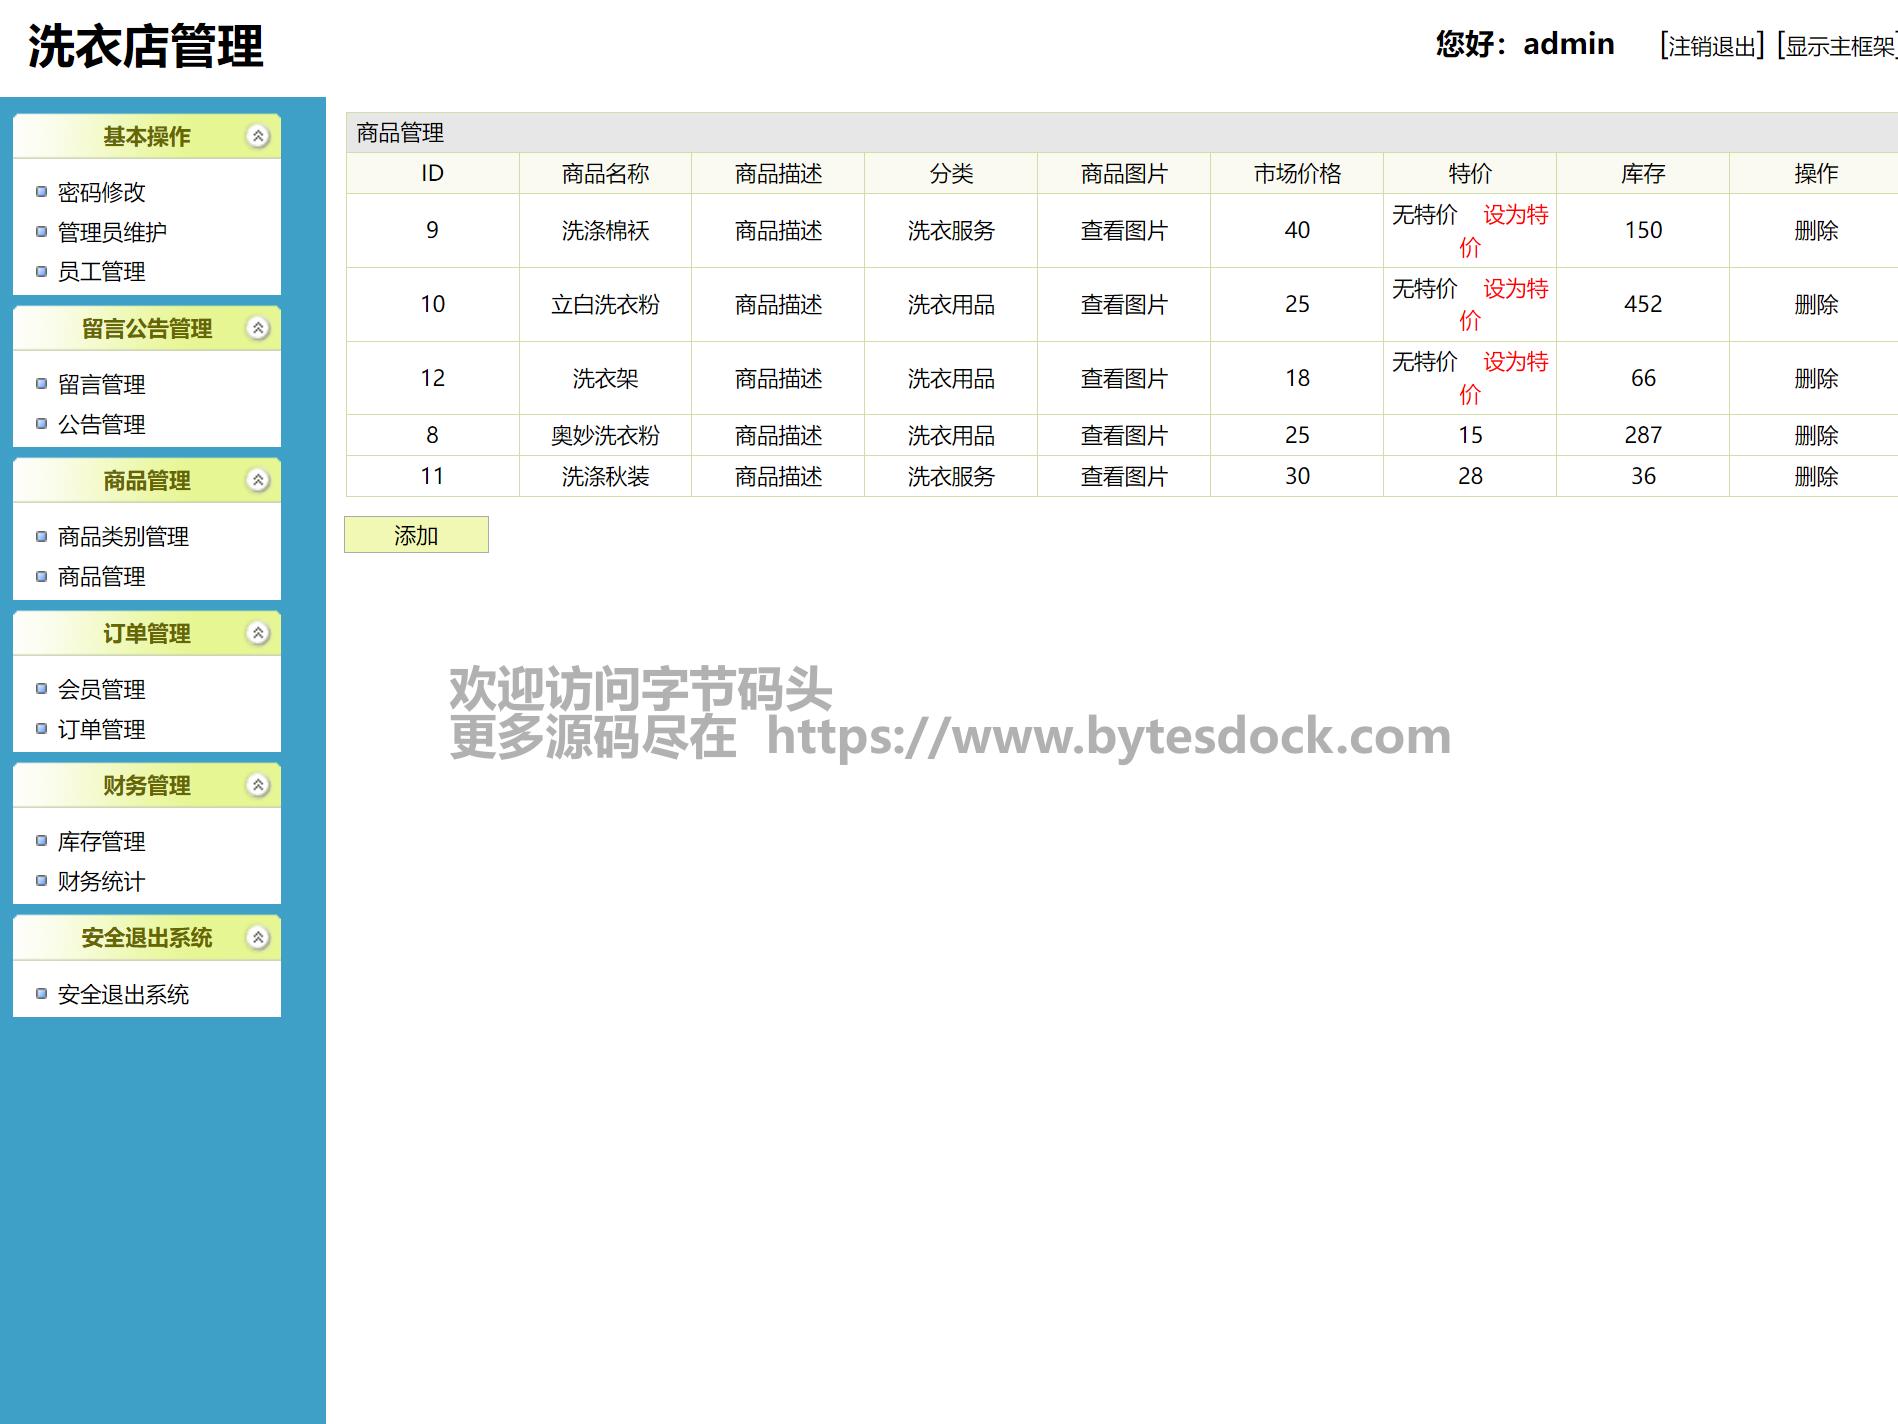This screenshot has width=1898, height=1424.
Task: Click 设为特价 for 洗涤棉袄
Action: pyautogui.click(x=1514, y=215)
